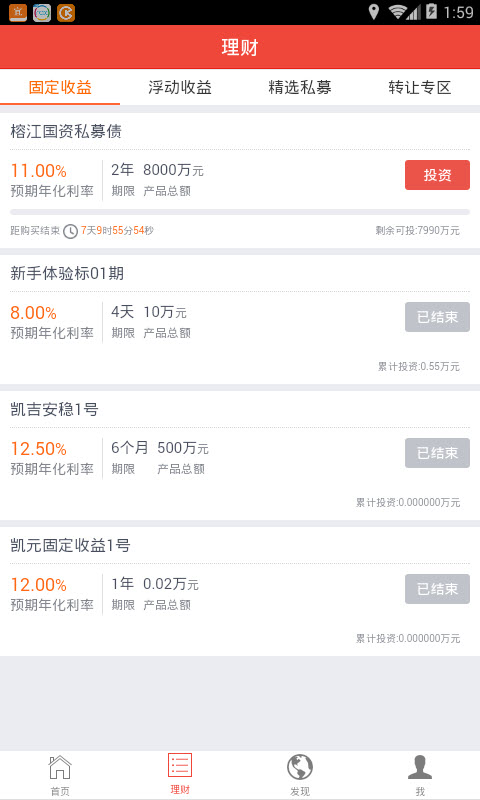The height and width of the screenshot is (800, 480).
Task: Tap the location pin status icon
Action: pyautogui.click(x=374, y=12)
